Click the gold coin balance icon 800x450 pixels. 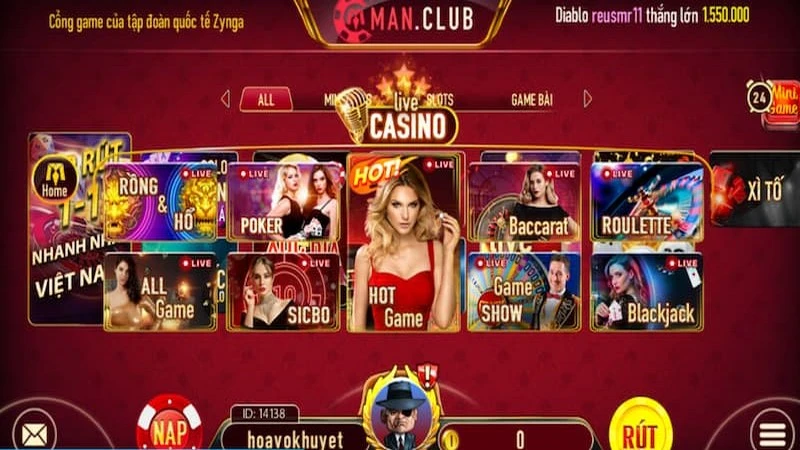[x=449, y=438]
